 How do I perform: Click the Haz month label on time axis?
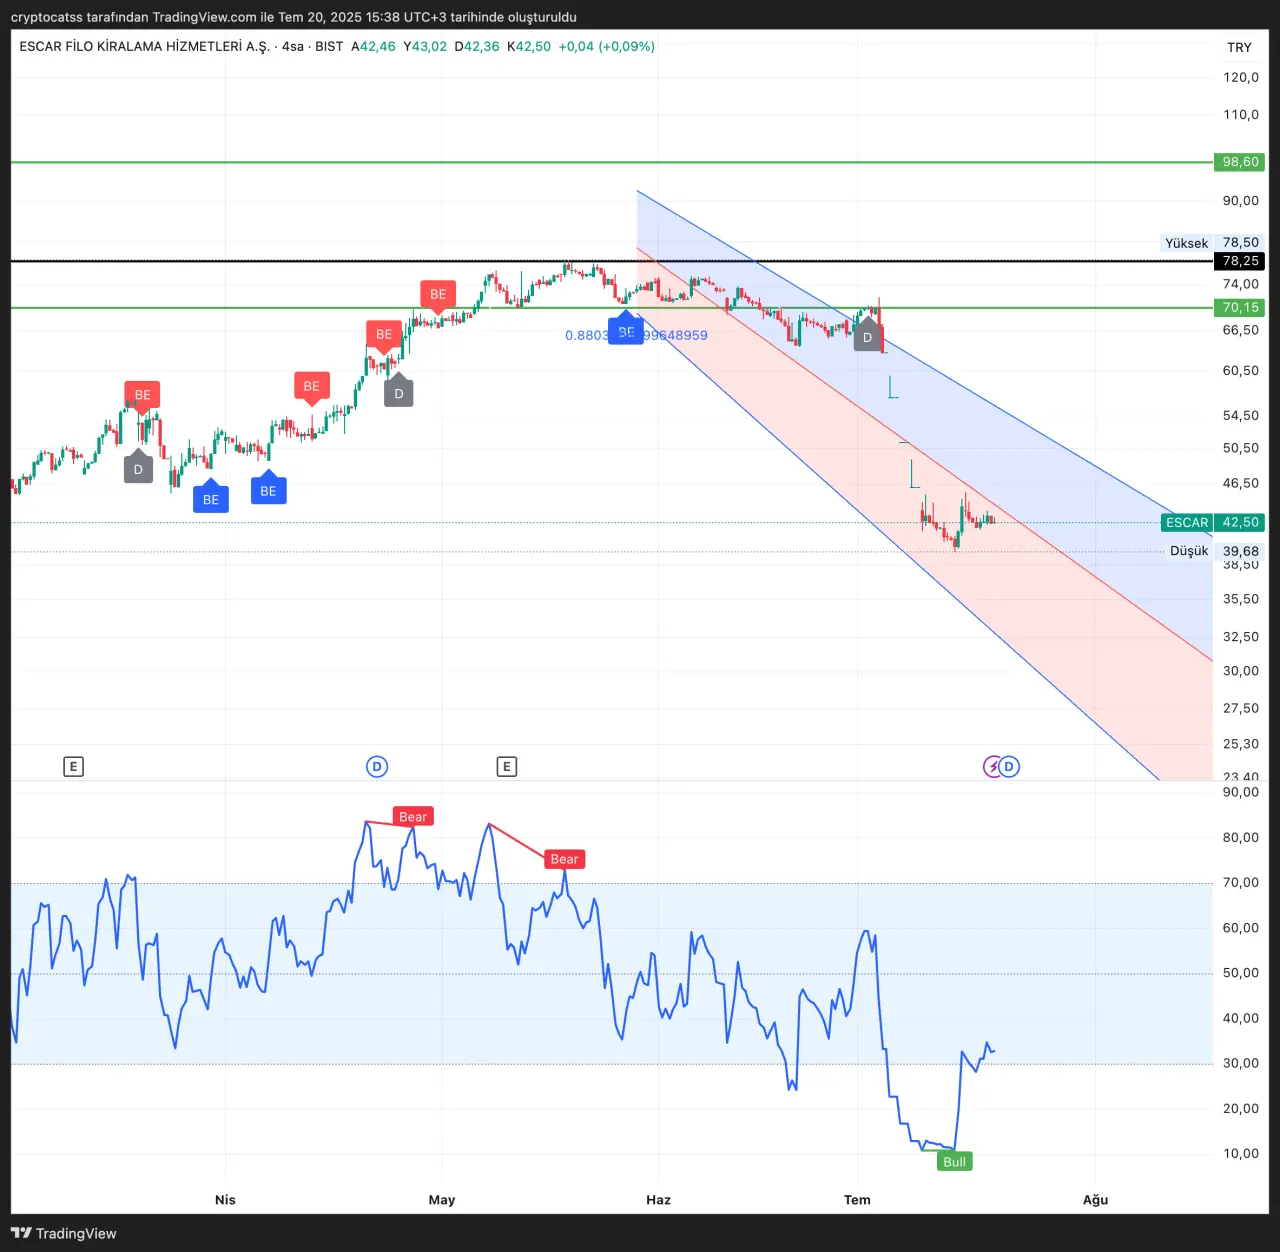pyautogui.click(x=658, y=1200)
